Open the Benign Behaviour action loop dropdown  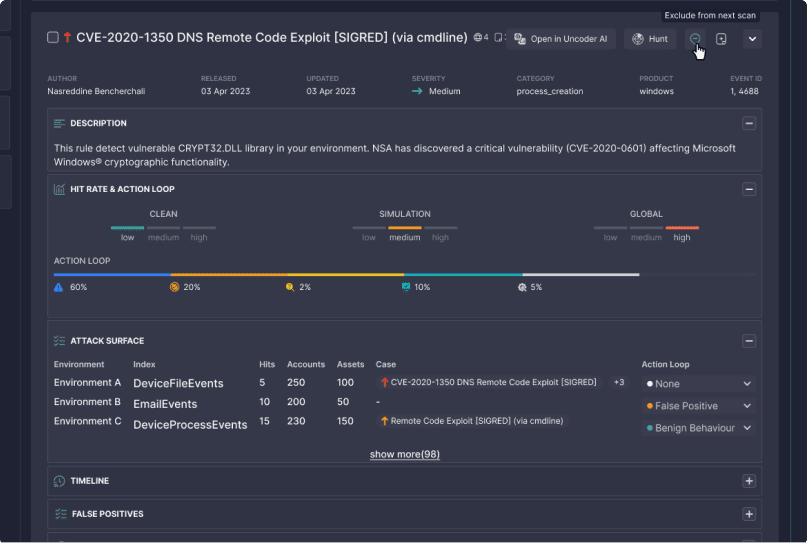click(698, 428)
